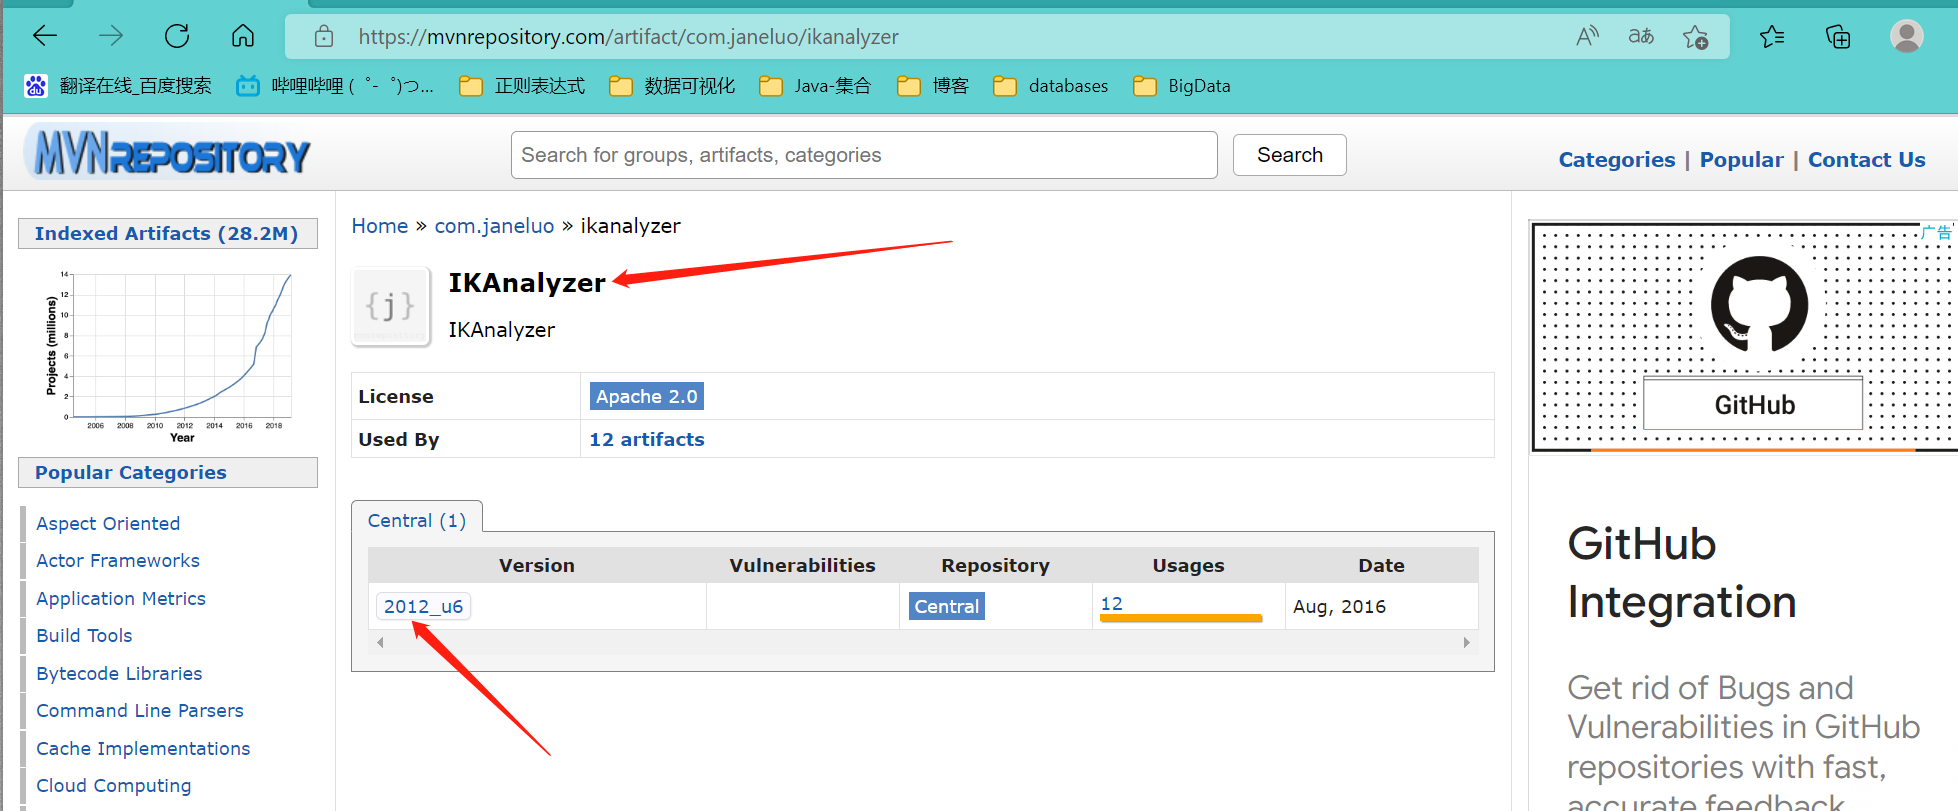The image size is (1958, 811).
Task: Click the 广告 ad label
Action: tap(1936, 232)
